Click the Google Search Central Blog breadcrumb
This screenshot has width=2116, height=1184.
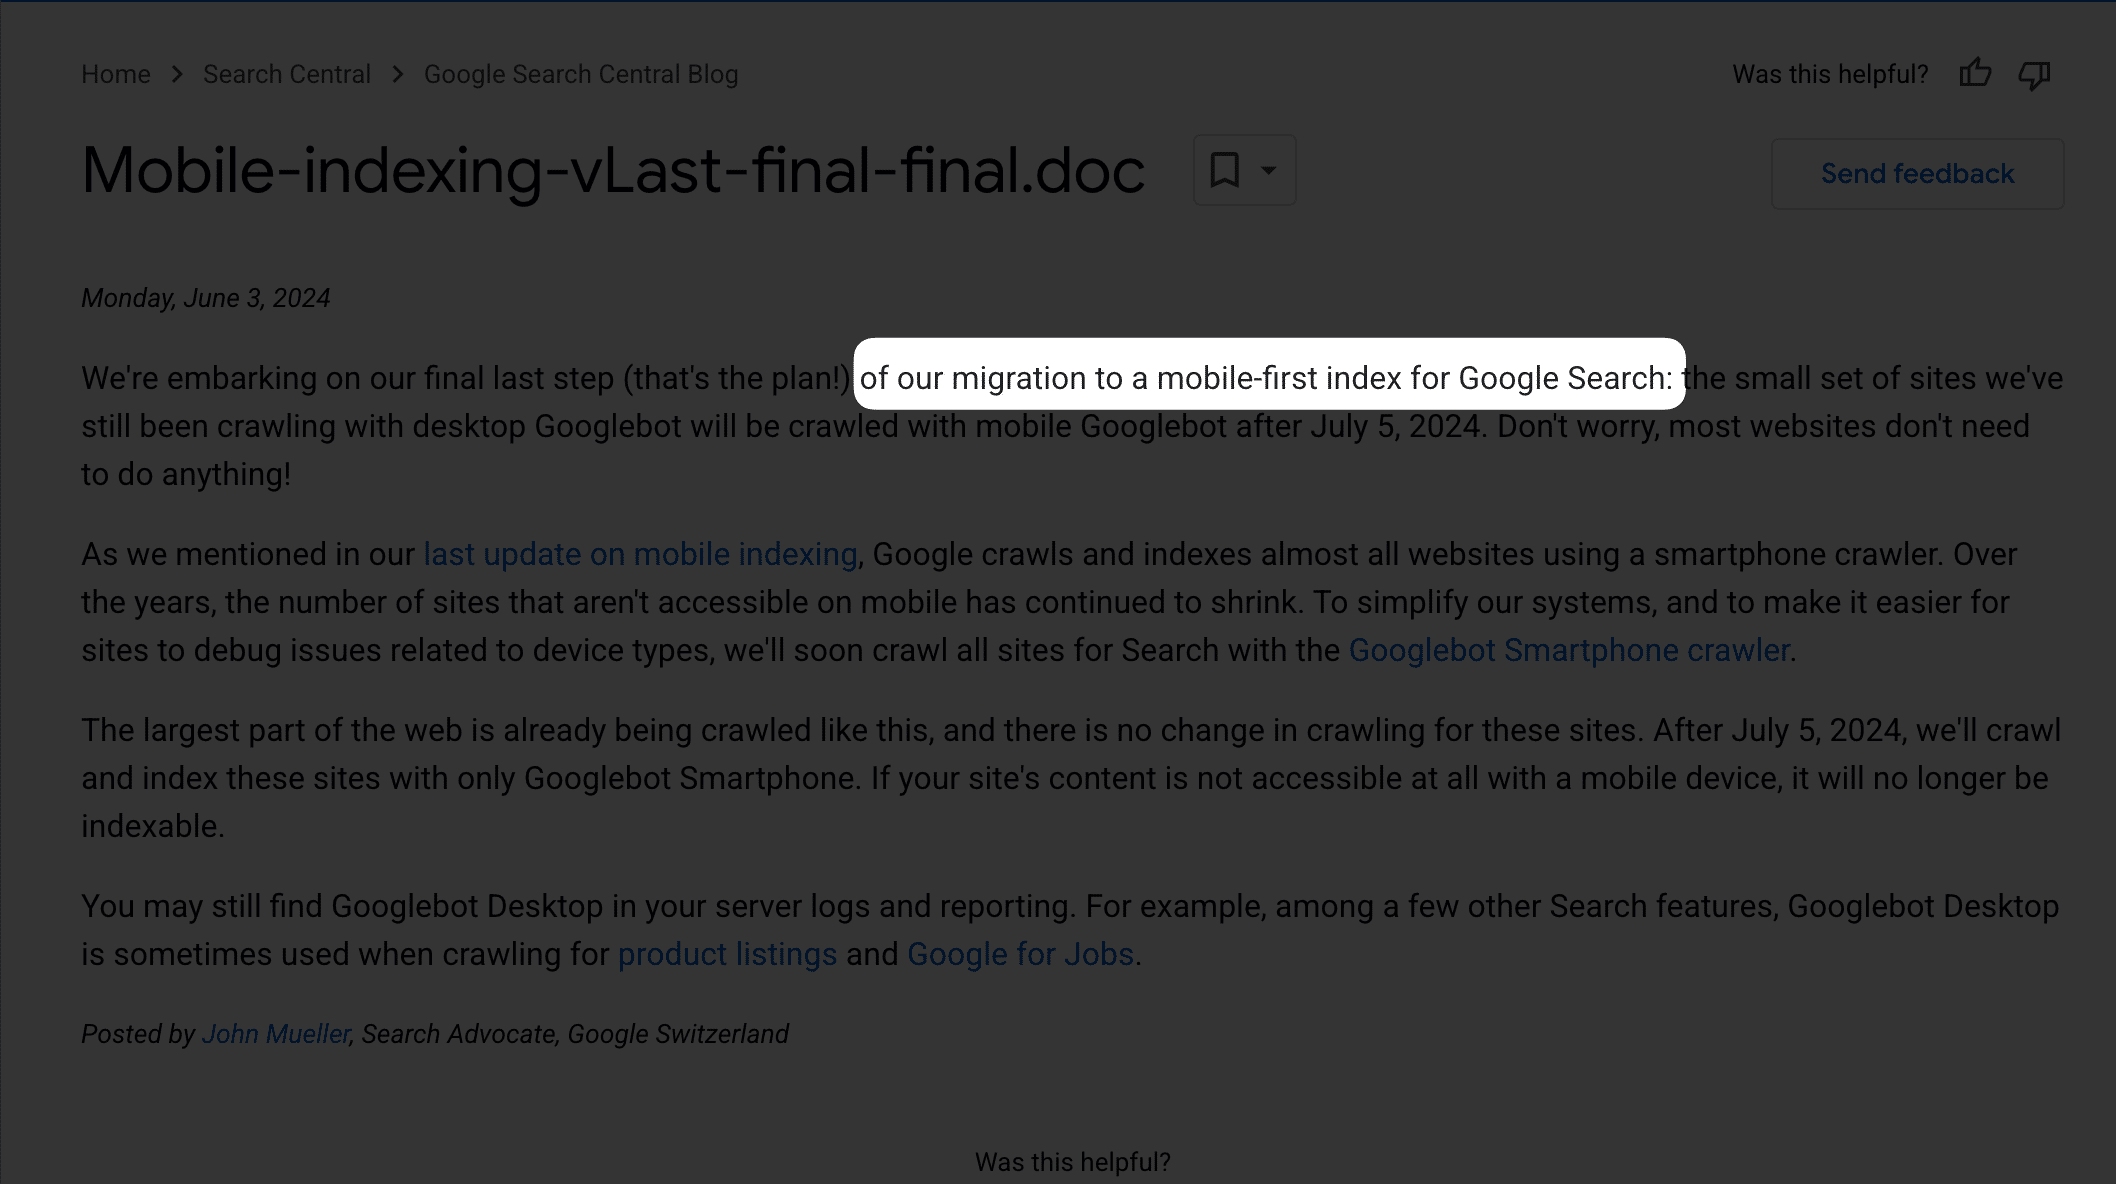coord(581,74)
